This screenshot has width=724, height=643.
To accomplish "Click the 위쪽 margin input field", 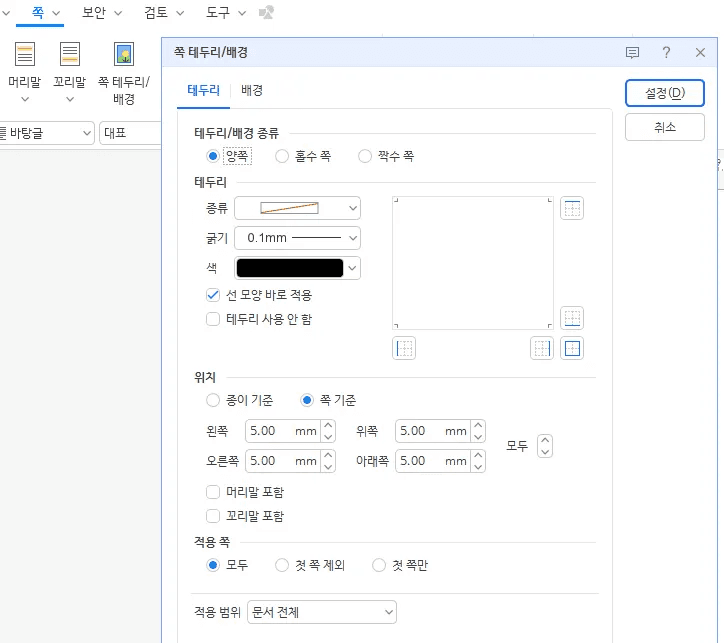I will pyautogui.click(x=433, y=431).
